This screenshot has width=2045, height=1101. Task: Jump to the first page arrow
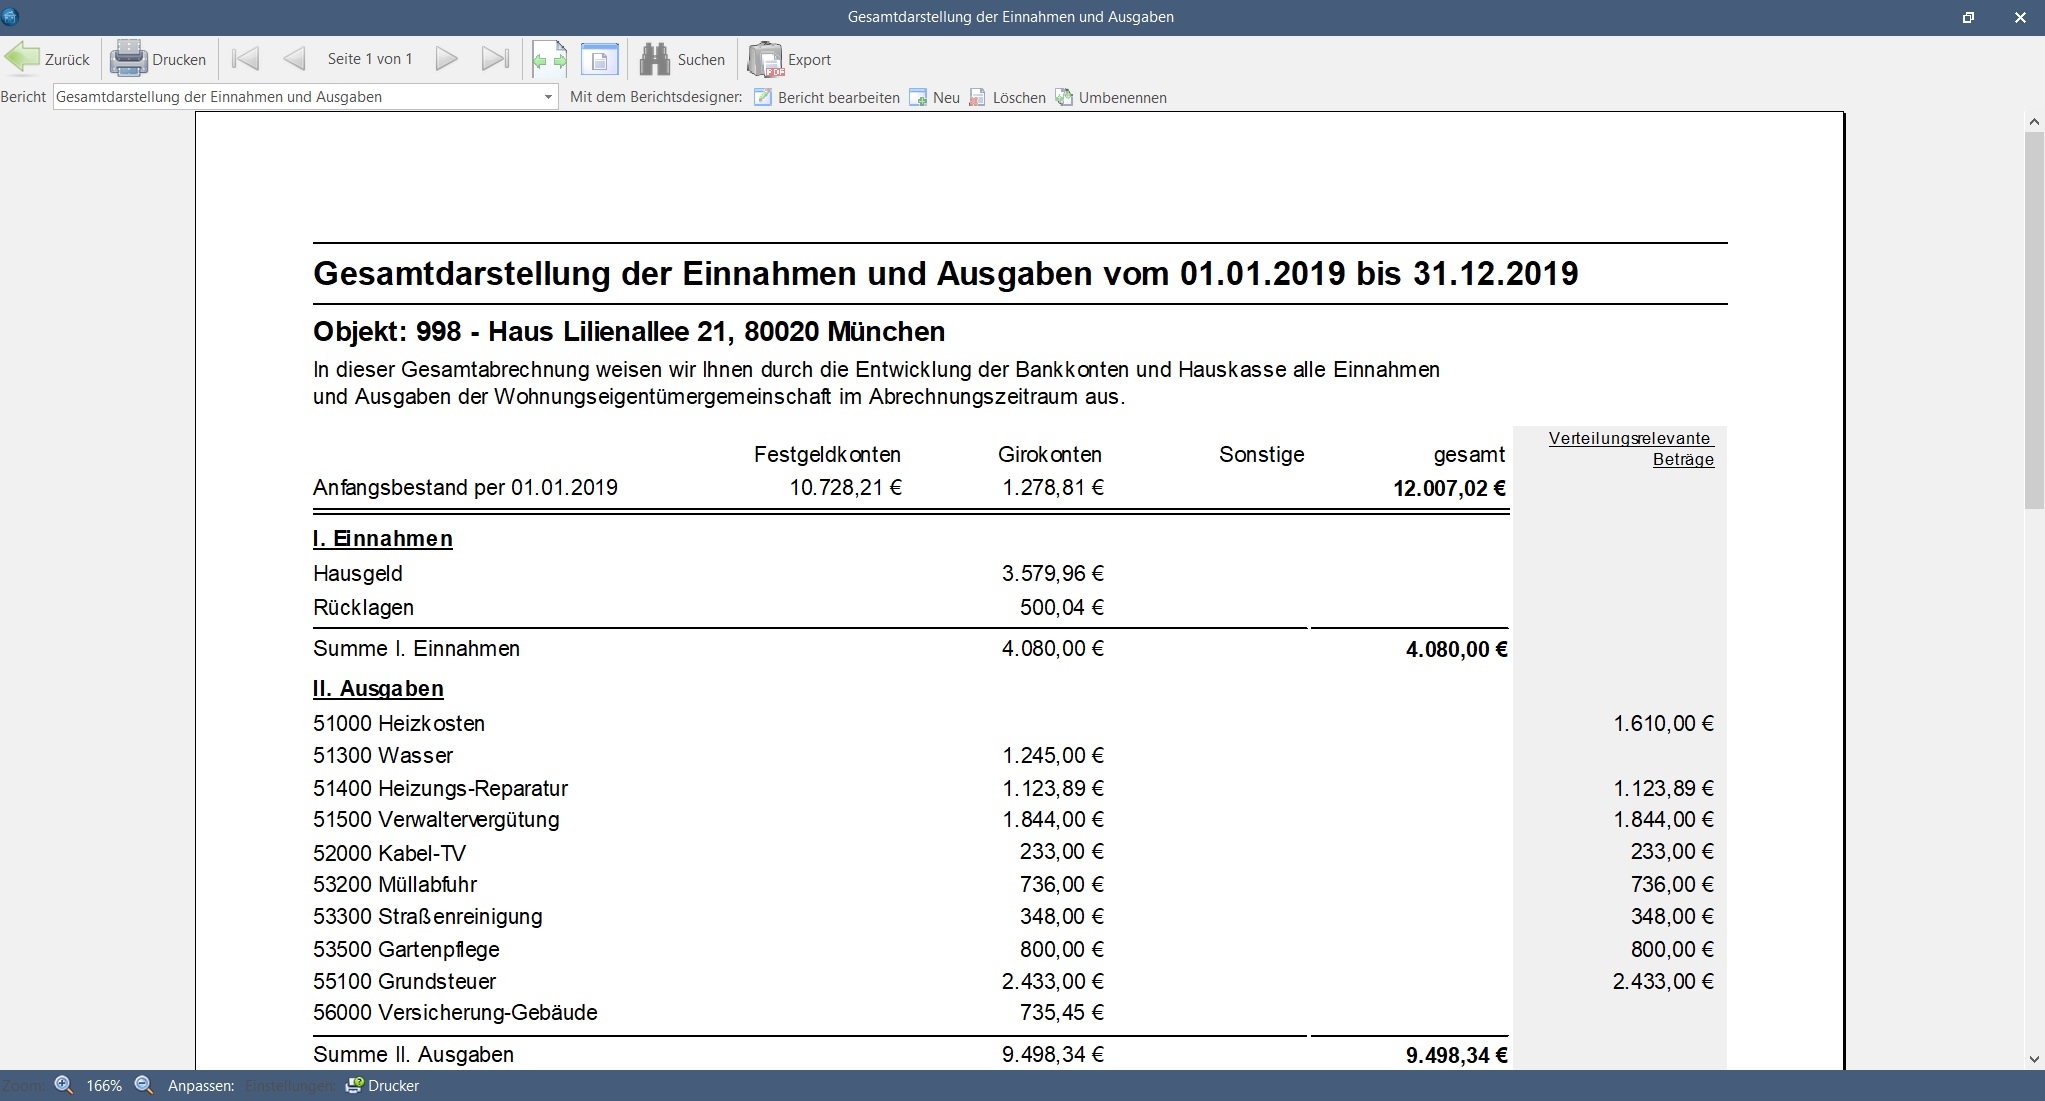(x=245, y=59)
